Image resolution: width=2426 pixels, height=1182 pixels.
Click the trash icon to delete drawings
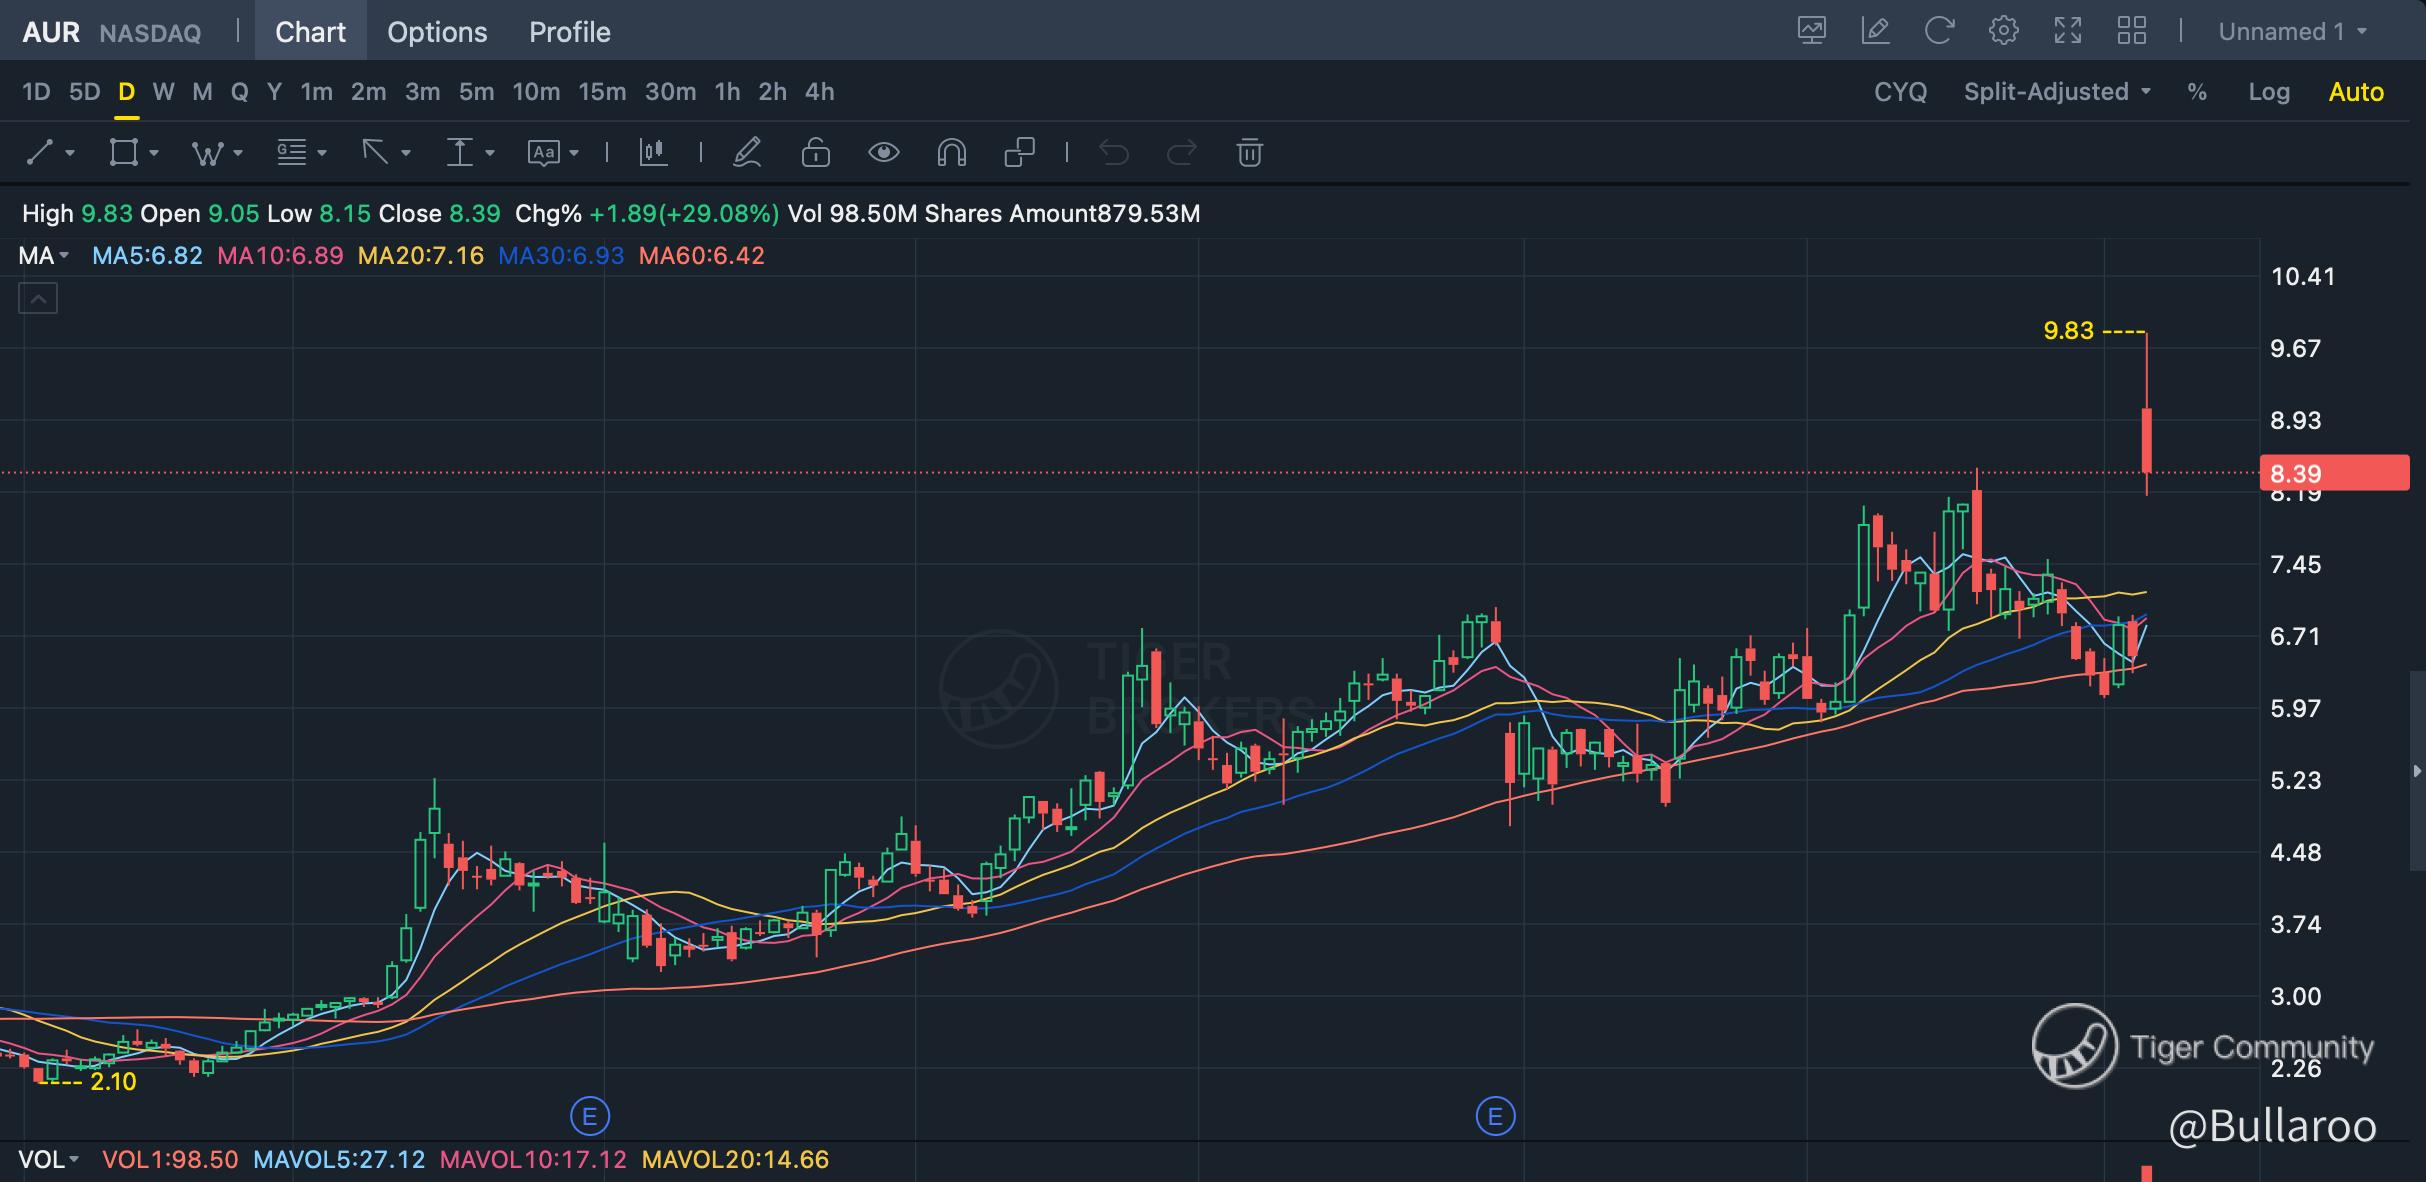pos(1249,153)
